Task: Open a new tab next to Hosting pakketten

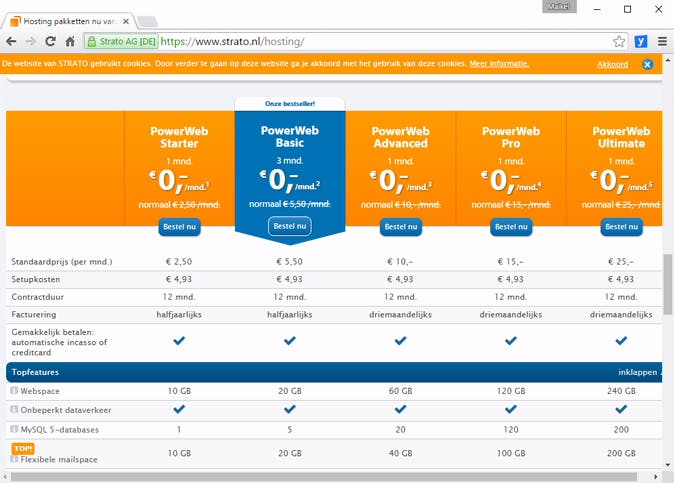Action: [x=148, y=21]
